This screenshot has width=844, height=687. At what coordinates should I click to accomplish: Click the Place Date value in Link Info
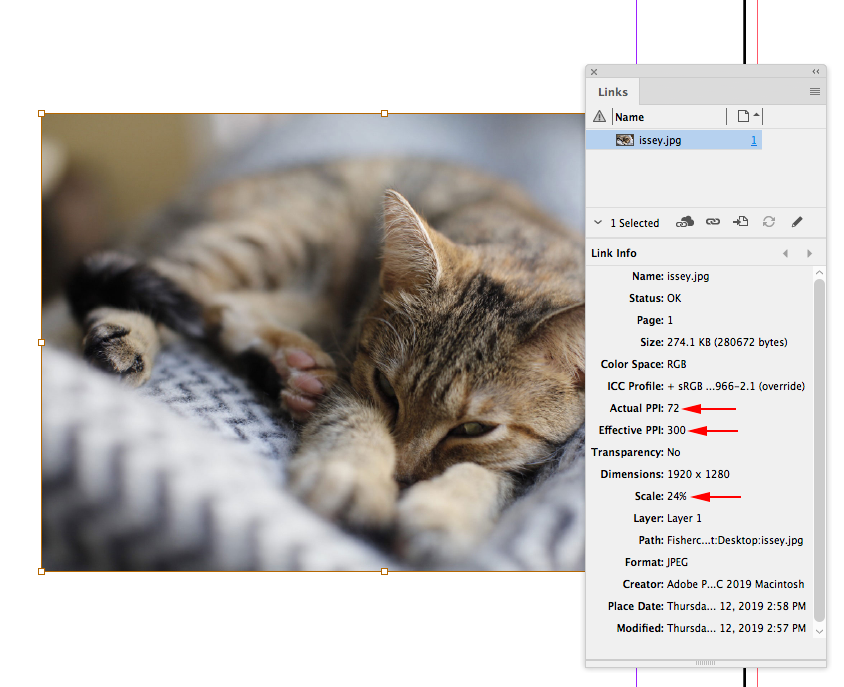[x=736, y=607]
